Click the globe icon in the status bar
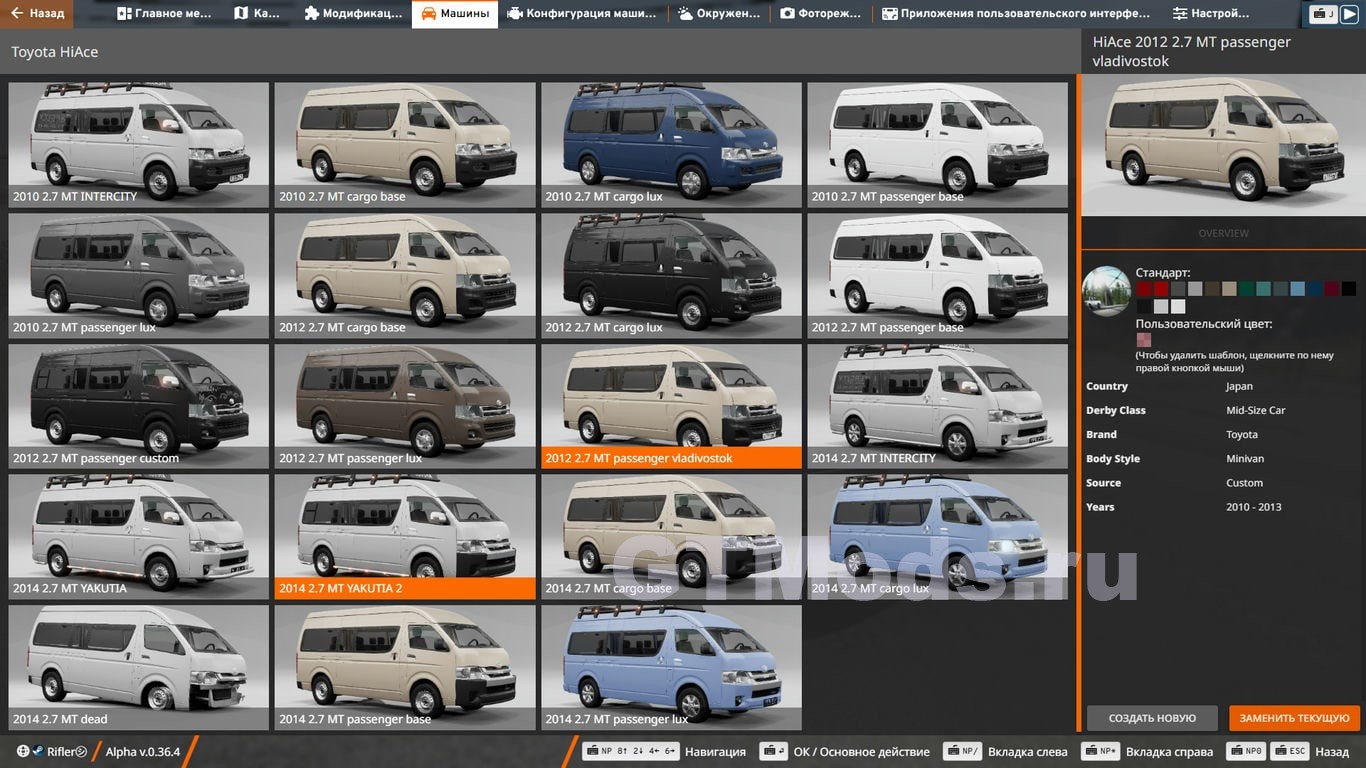 pyautogui.click(x=23, y=752)
